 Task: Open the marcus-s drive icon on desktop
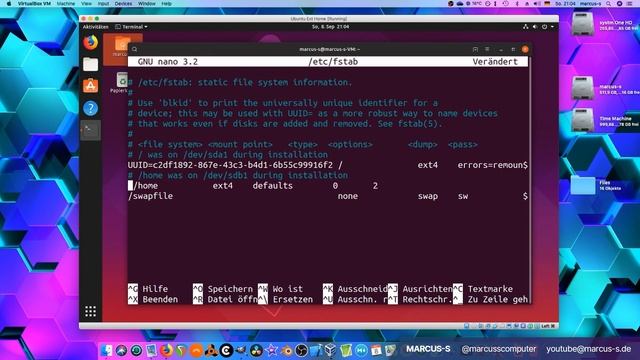[x=582, y=88]
